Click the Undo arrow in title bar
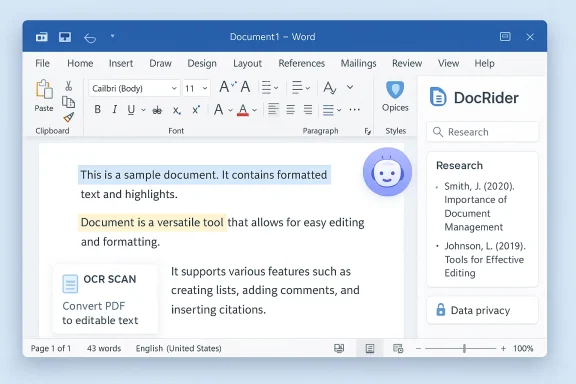576x384 pixels. [90, 37]
